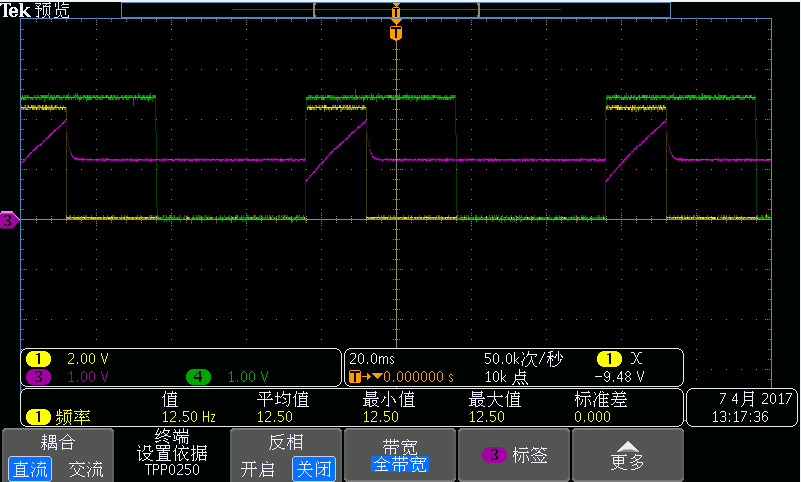801x482 pixels.
Task: Click the -9.48 V trigger level readout
Action: pyautogui.click(x=620, y=377)
